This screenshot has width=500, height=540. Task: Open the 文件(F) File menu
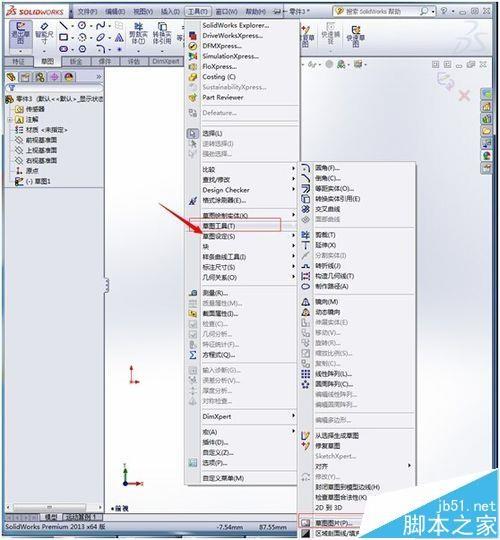(x=87, y=12)
